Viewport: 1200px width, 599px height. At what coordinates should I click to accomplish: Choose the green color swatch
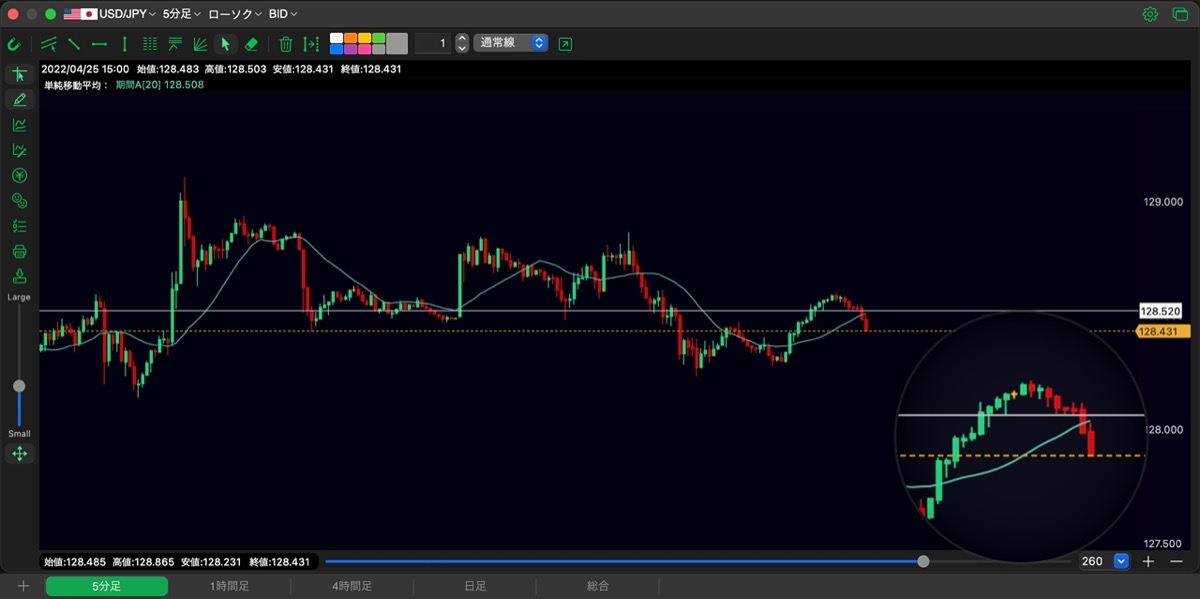click(378, 38)
